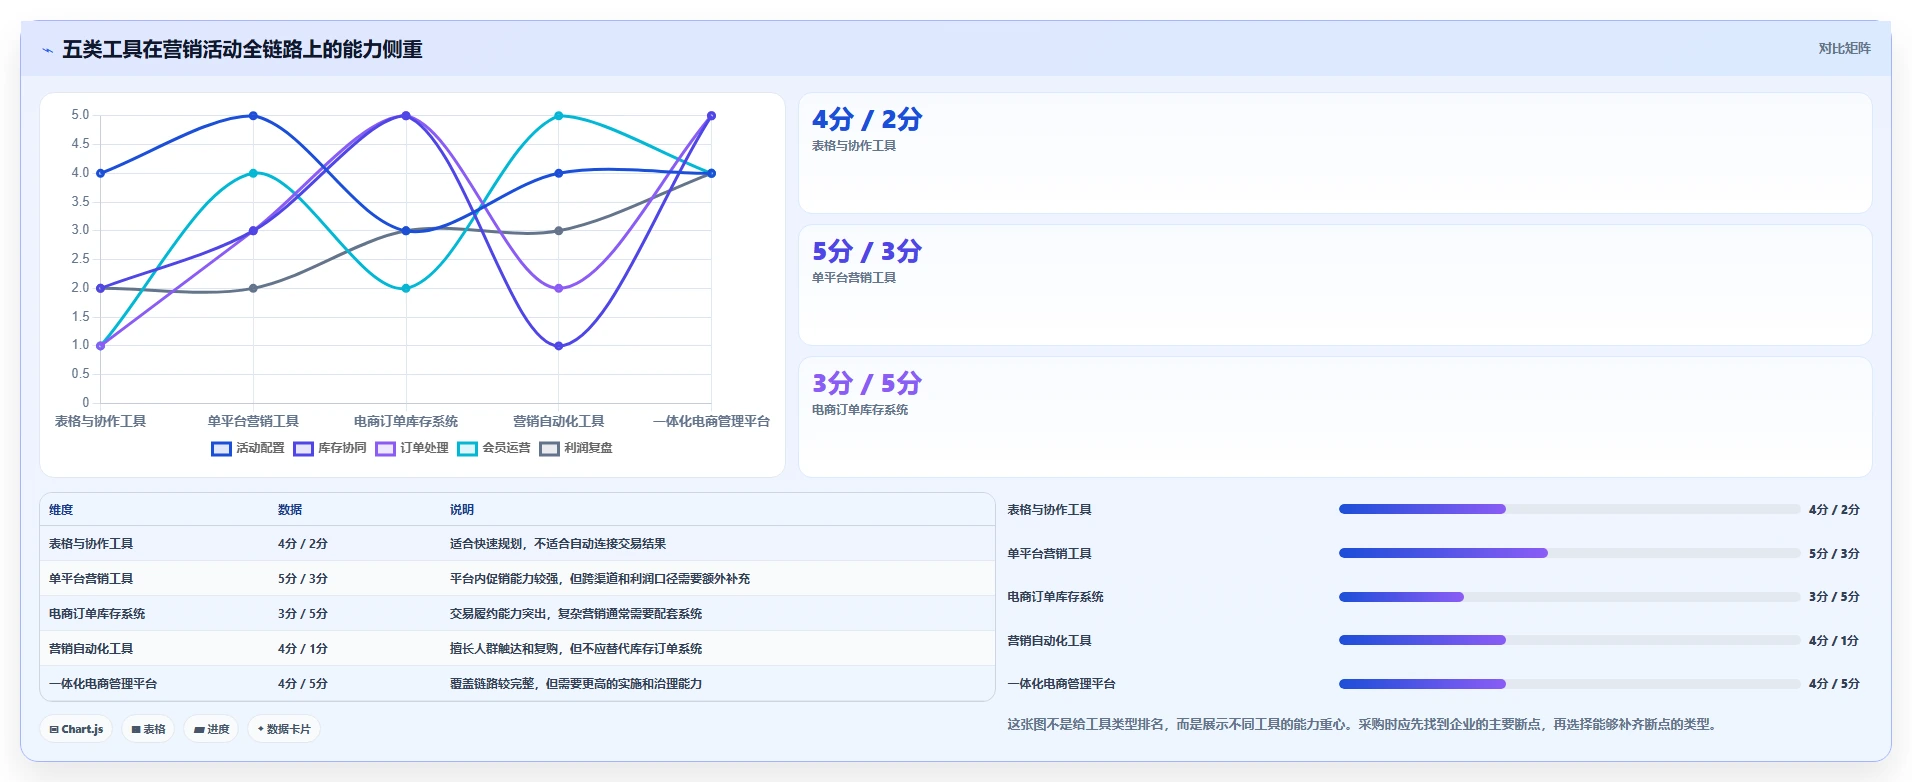The width and height of the screenshot is (1912, 782).
Task: Click y-axis tick label 2.5
Action: (x=80, y=259)
